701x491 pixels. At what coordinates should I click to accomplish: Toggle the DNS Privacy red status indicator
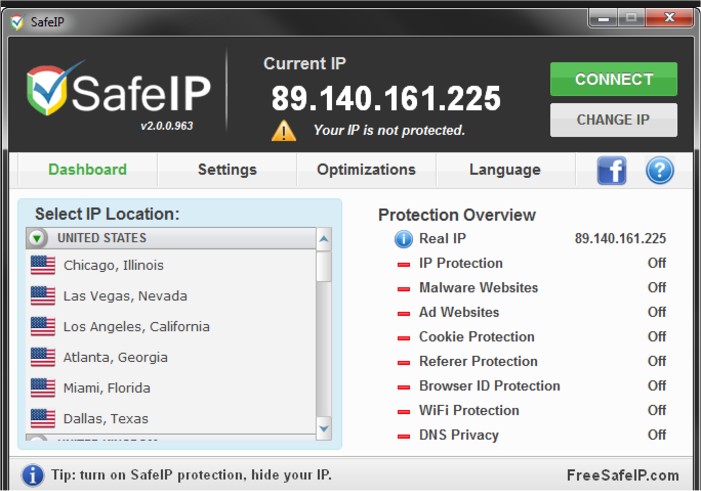(x=403, y=436)
